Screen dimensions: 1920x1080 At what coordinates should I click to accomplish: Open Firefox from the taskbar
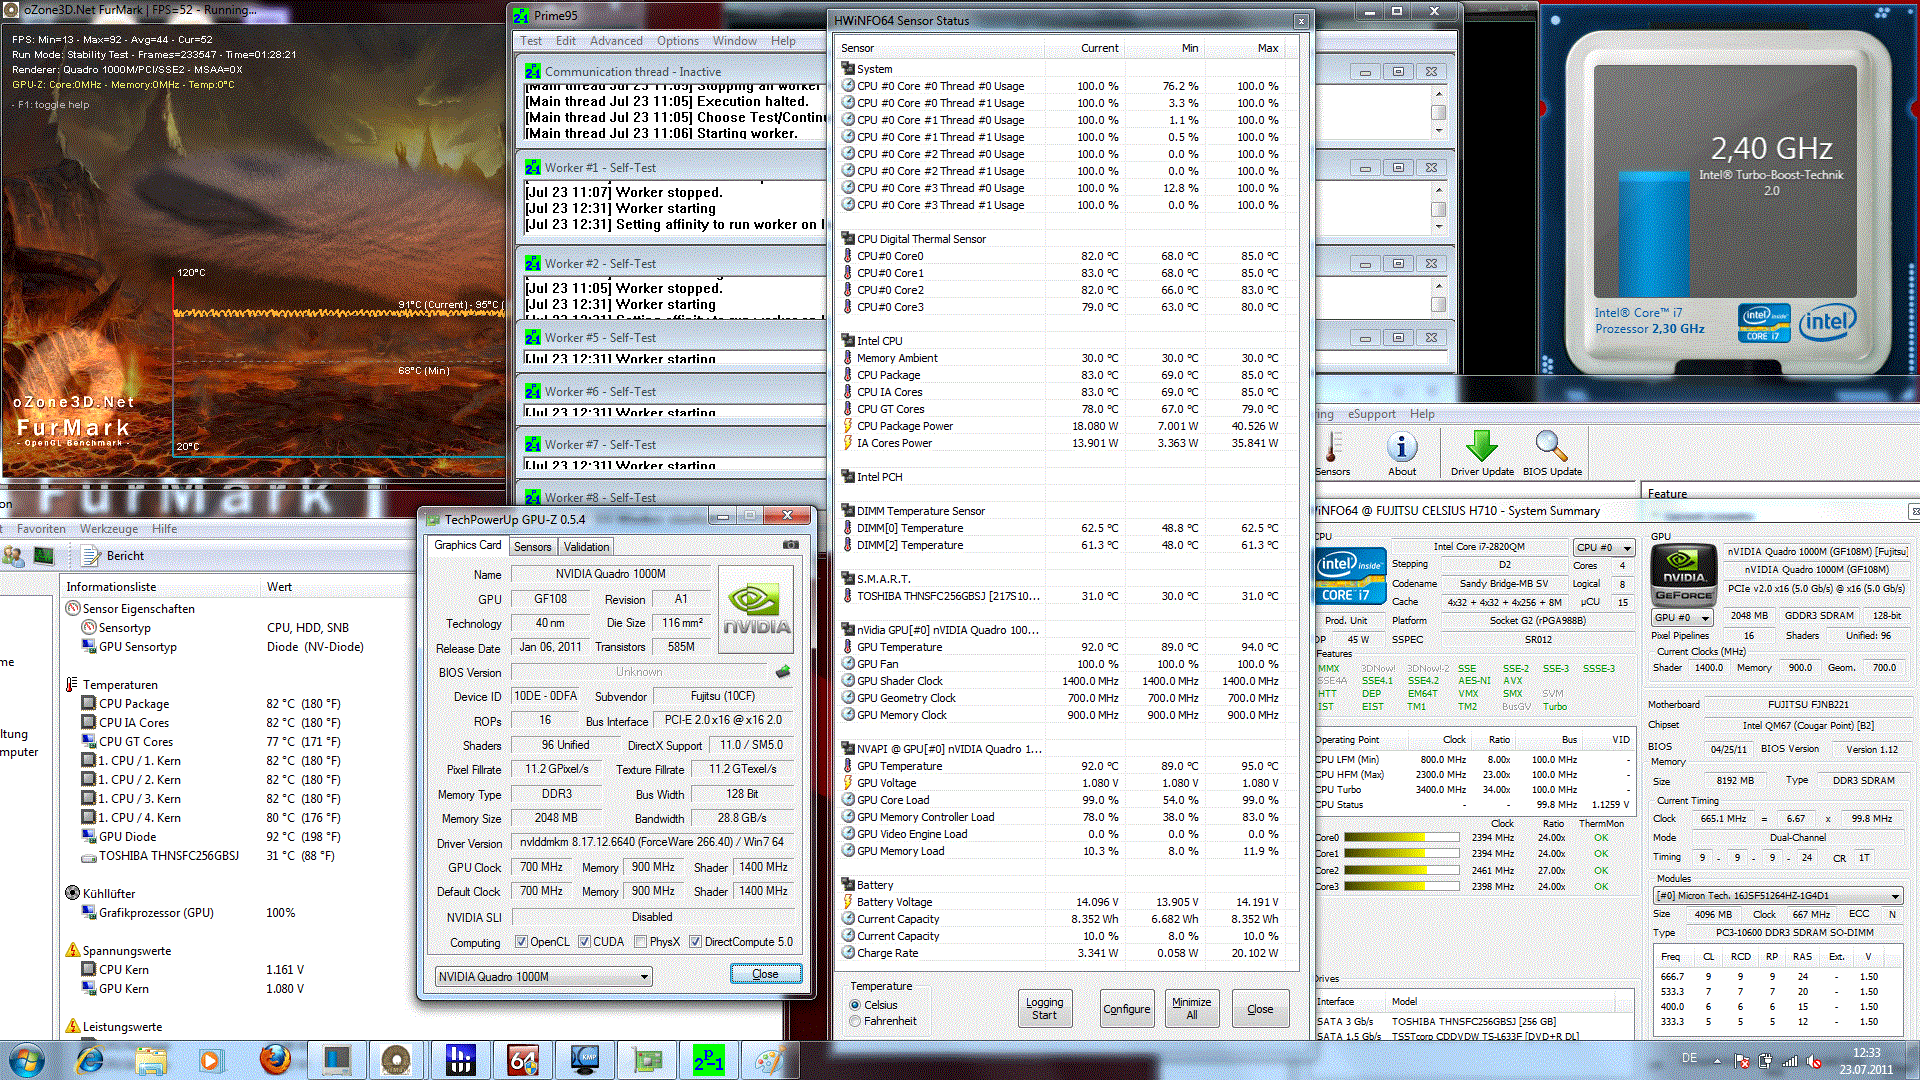[x=274, y=1059]
